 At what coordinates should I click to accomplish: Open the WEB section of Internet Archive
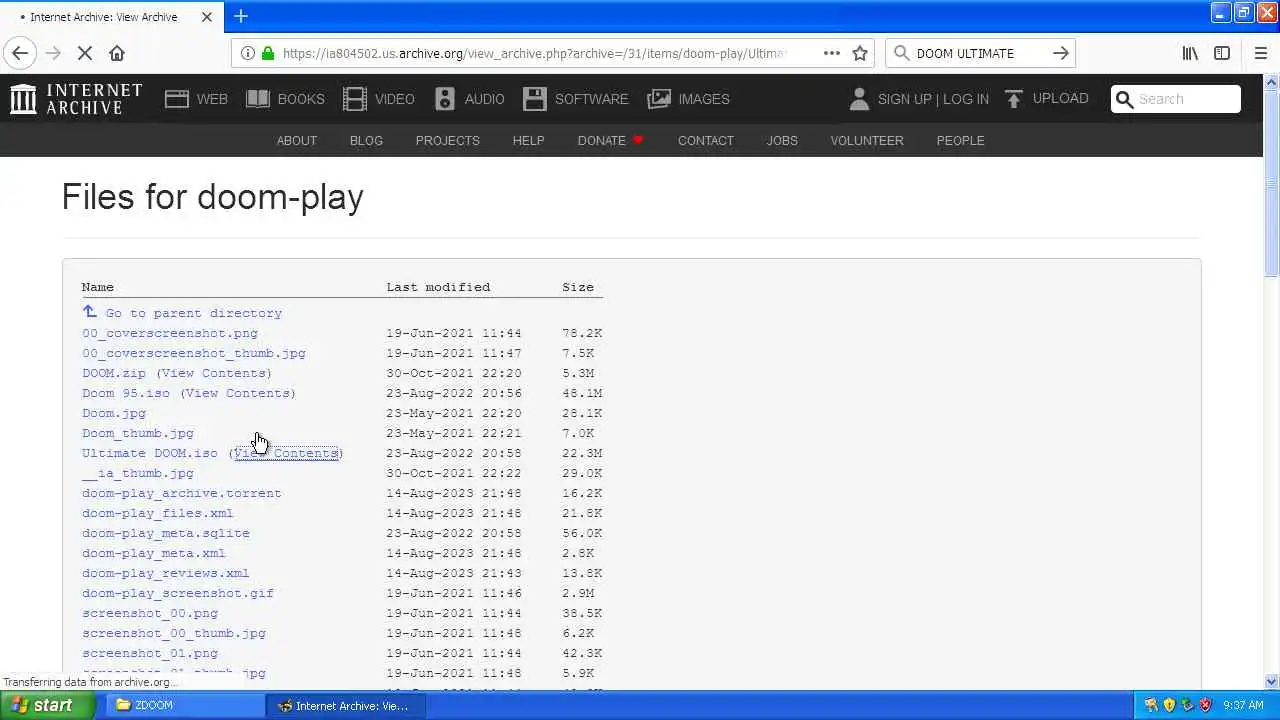(196, 98)
